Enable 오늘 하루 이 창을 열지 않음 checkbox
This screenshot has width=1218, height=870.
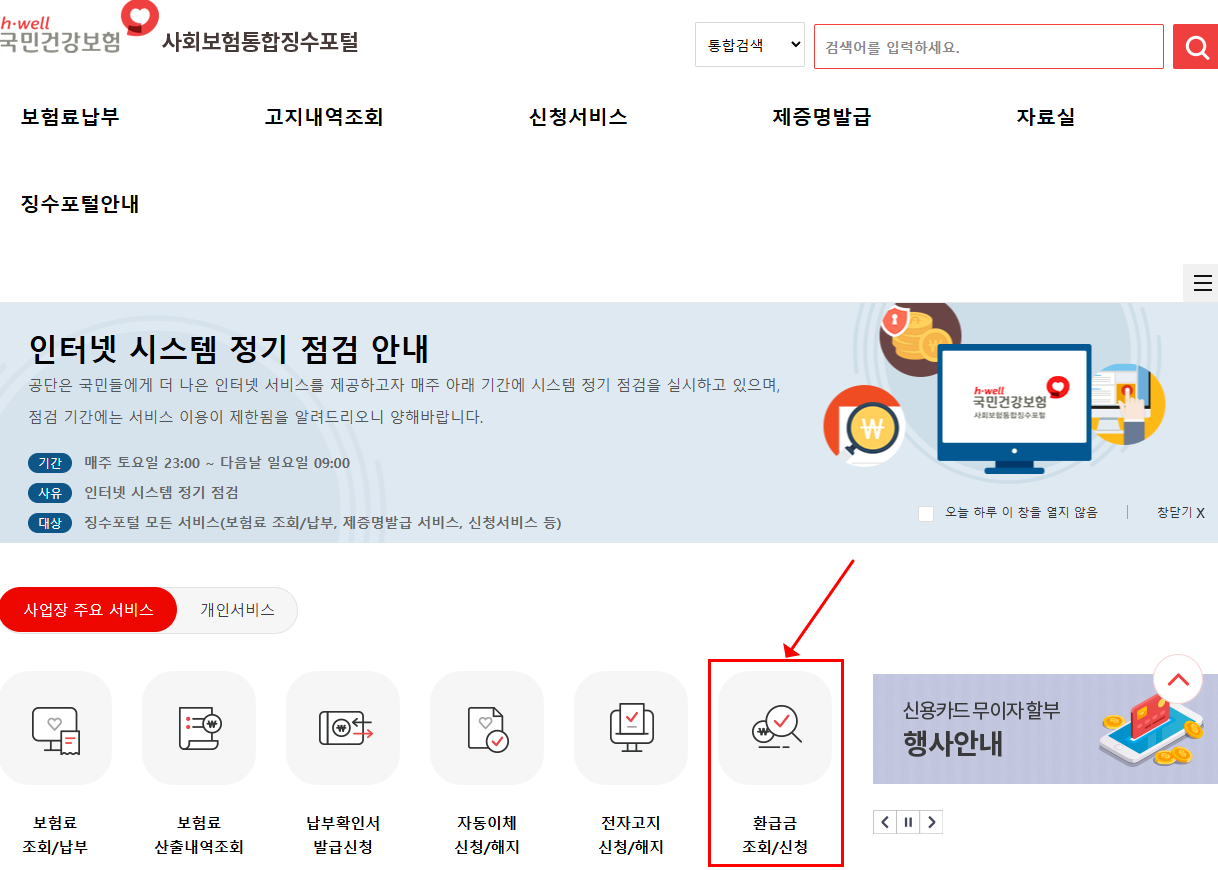[925, 511]
